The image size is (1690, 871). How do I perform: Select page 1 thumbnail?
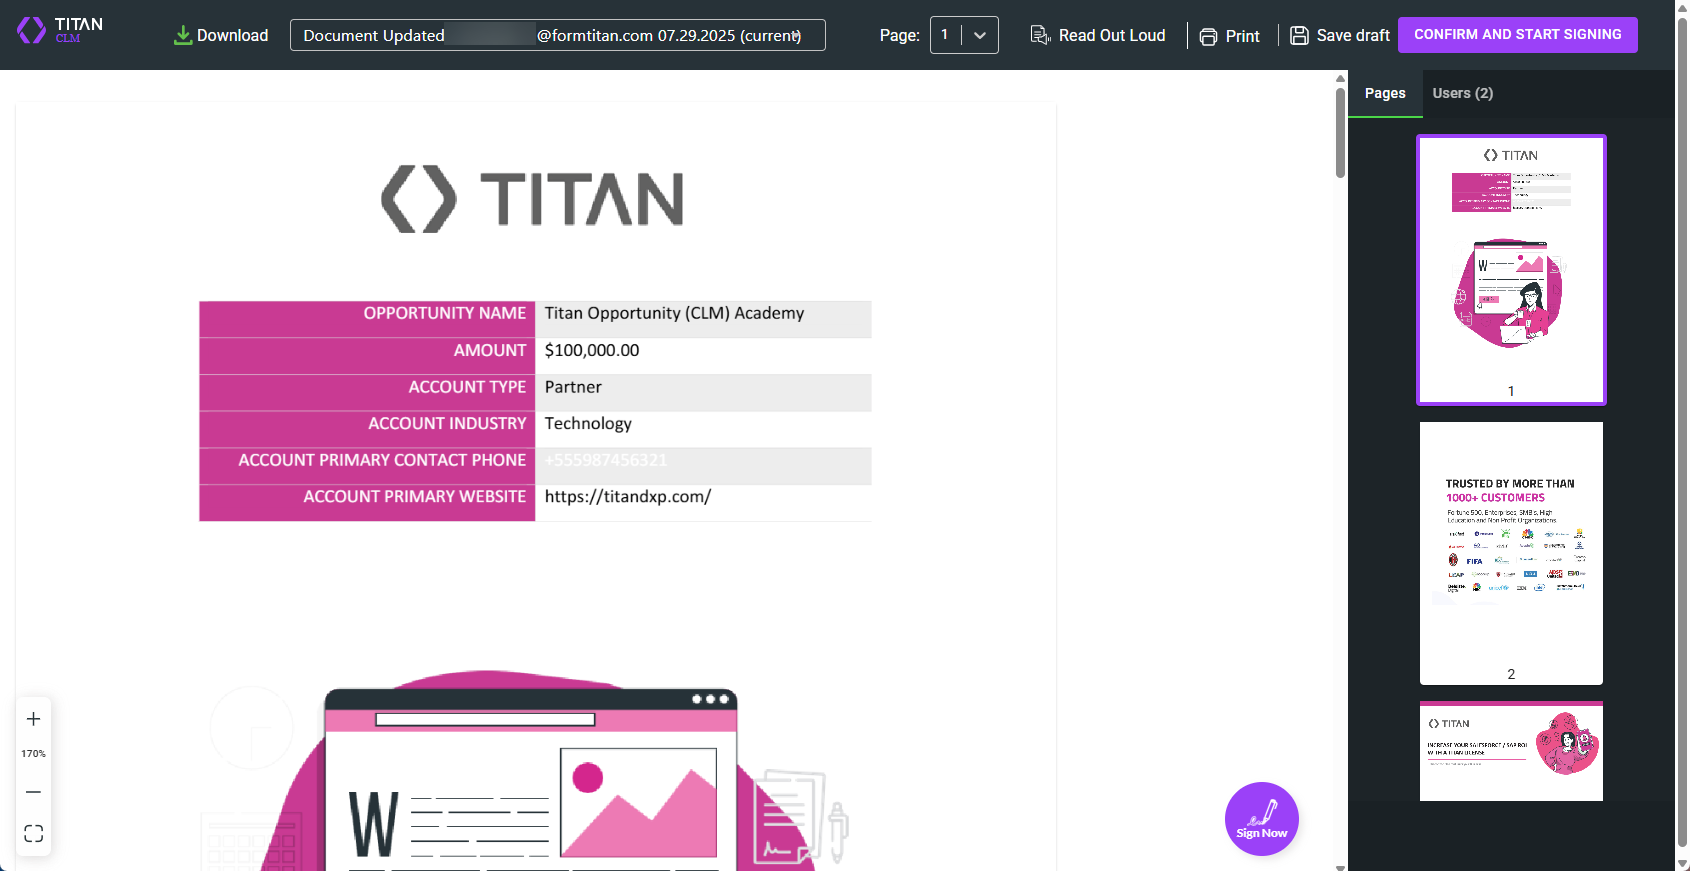(x=1510, y=269)
